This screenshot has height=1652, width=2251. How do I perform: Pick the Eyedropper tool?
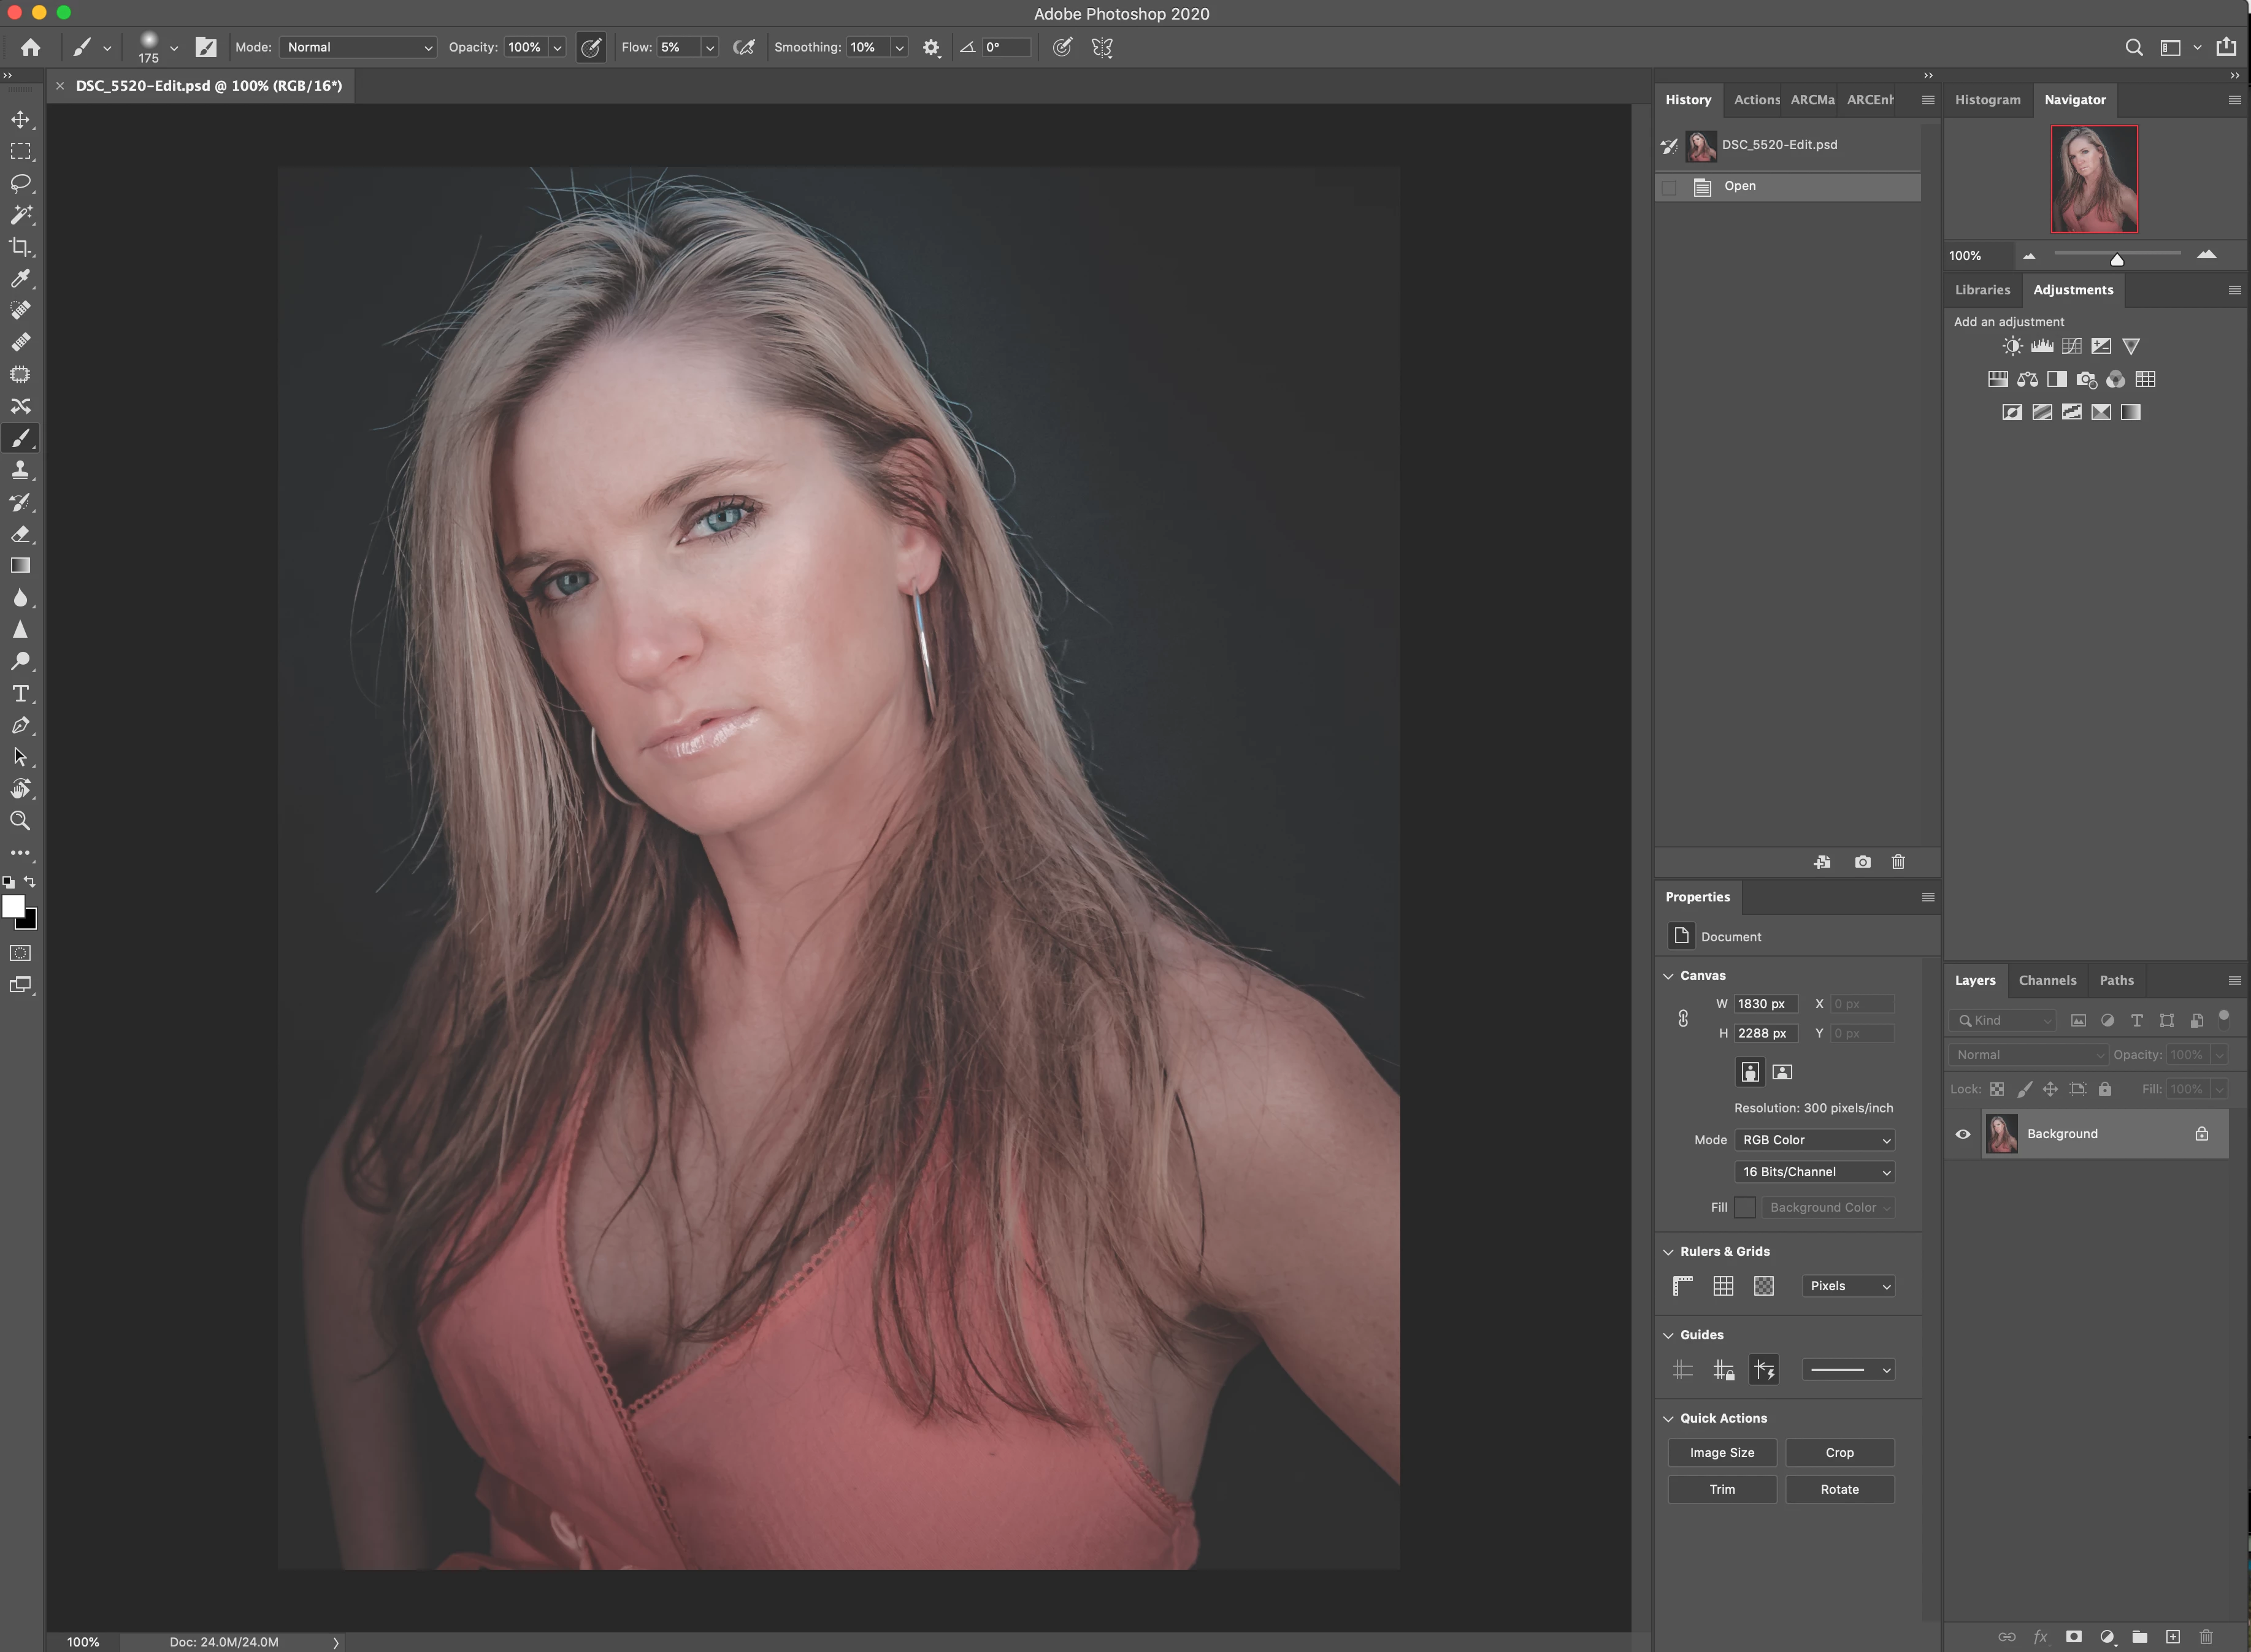(x=21, y=279)
